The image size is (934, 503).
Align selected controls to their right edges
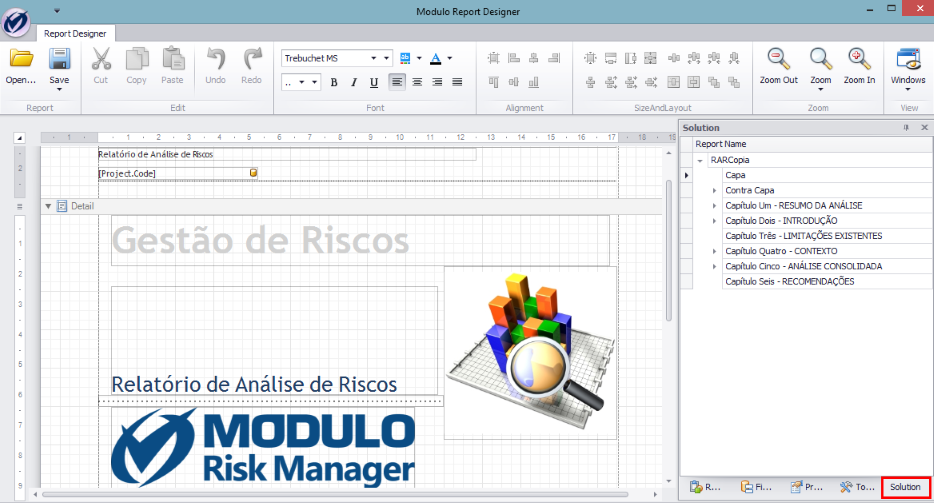[x=554, y=58]
